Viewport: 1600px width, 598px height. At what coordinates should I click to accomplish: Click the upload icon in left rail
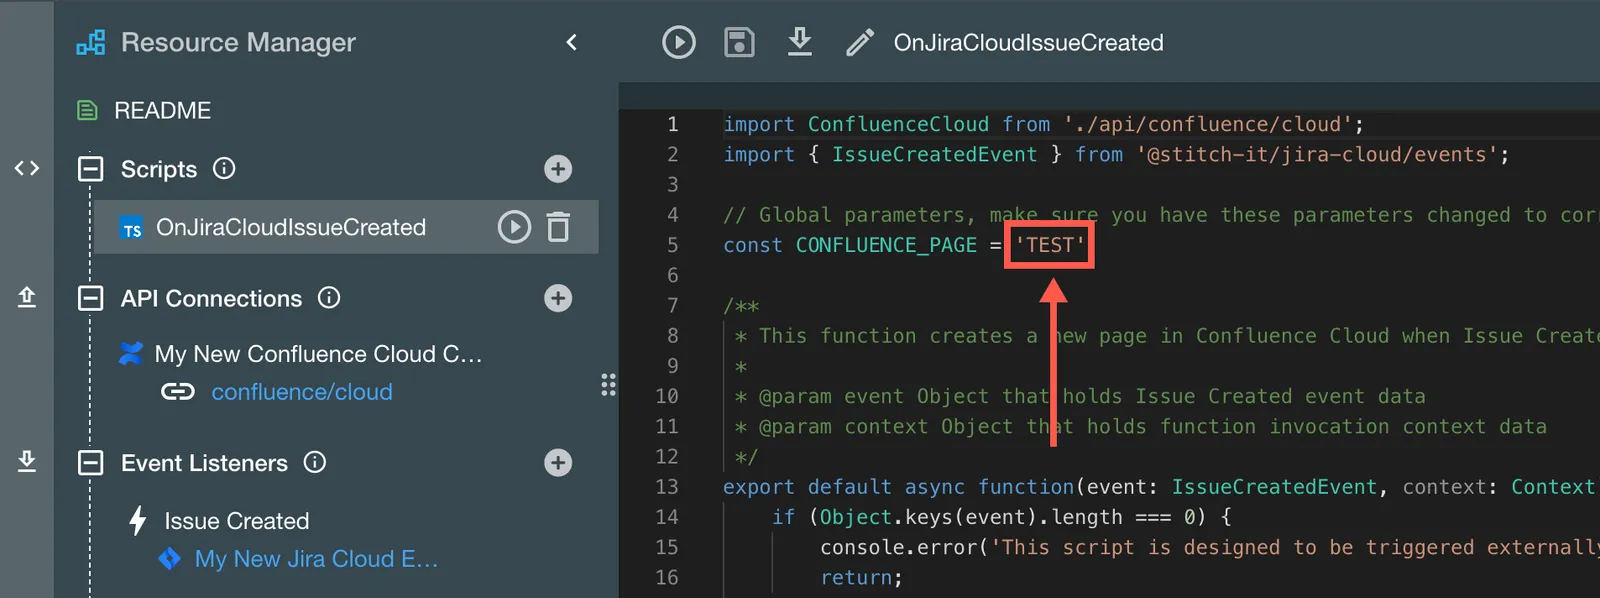27,297
